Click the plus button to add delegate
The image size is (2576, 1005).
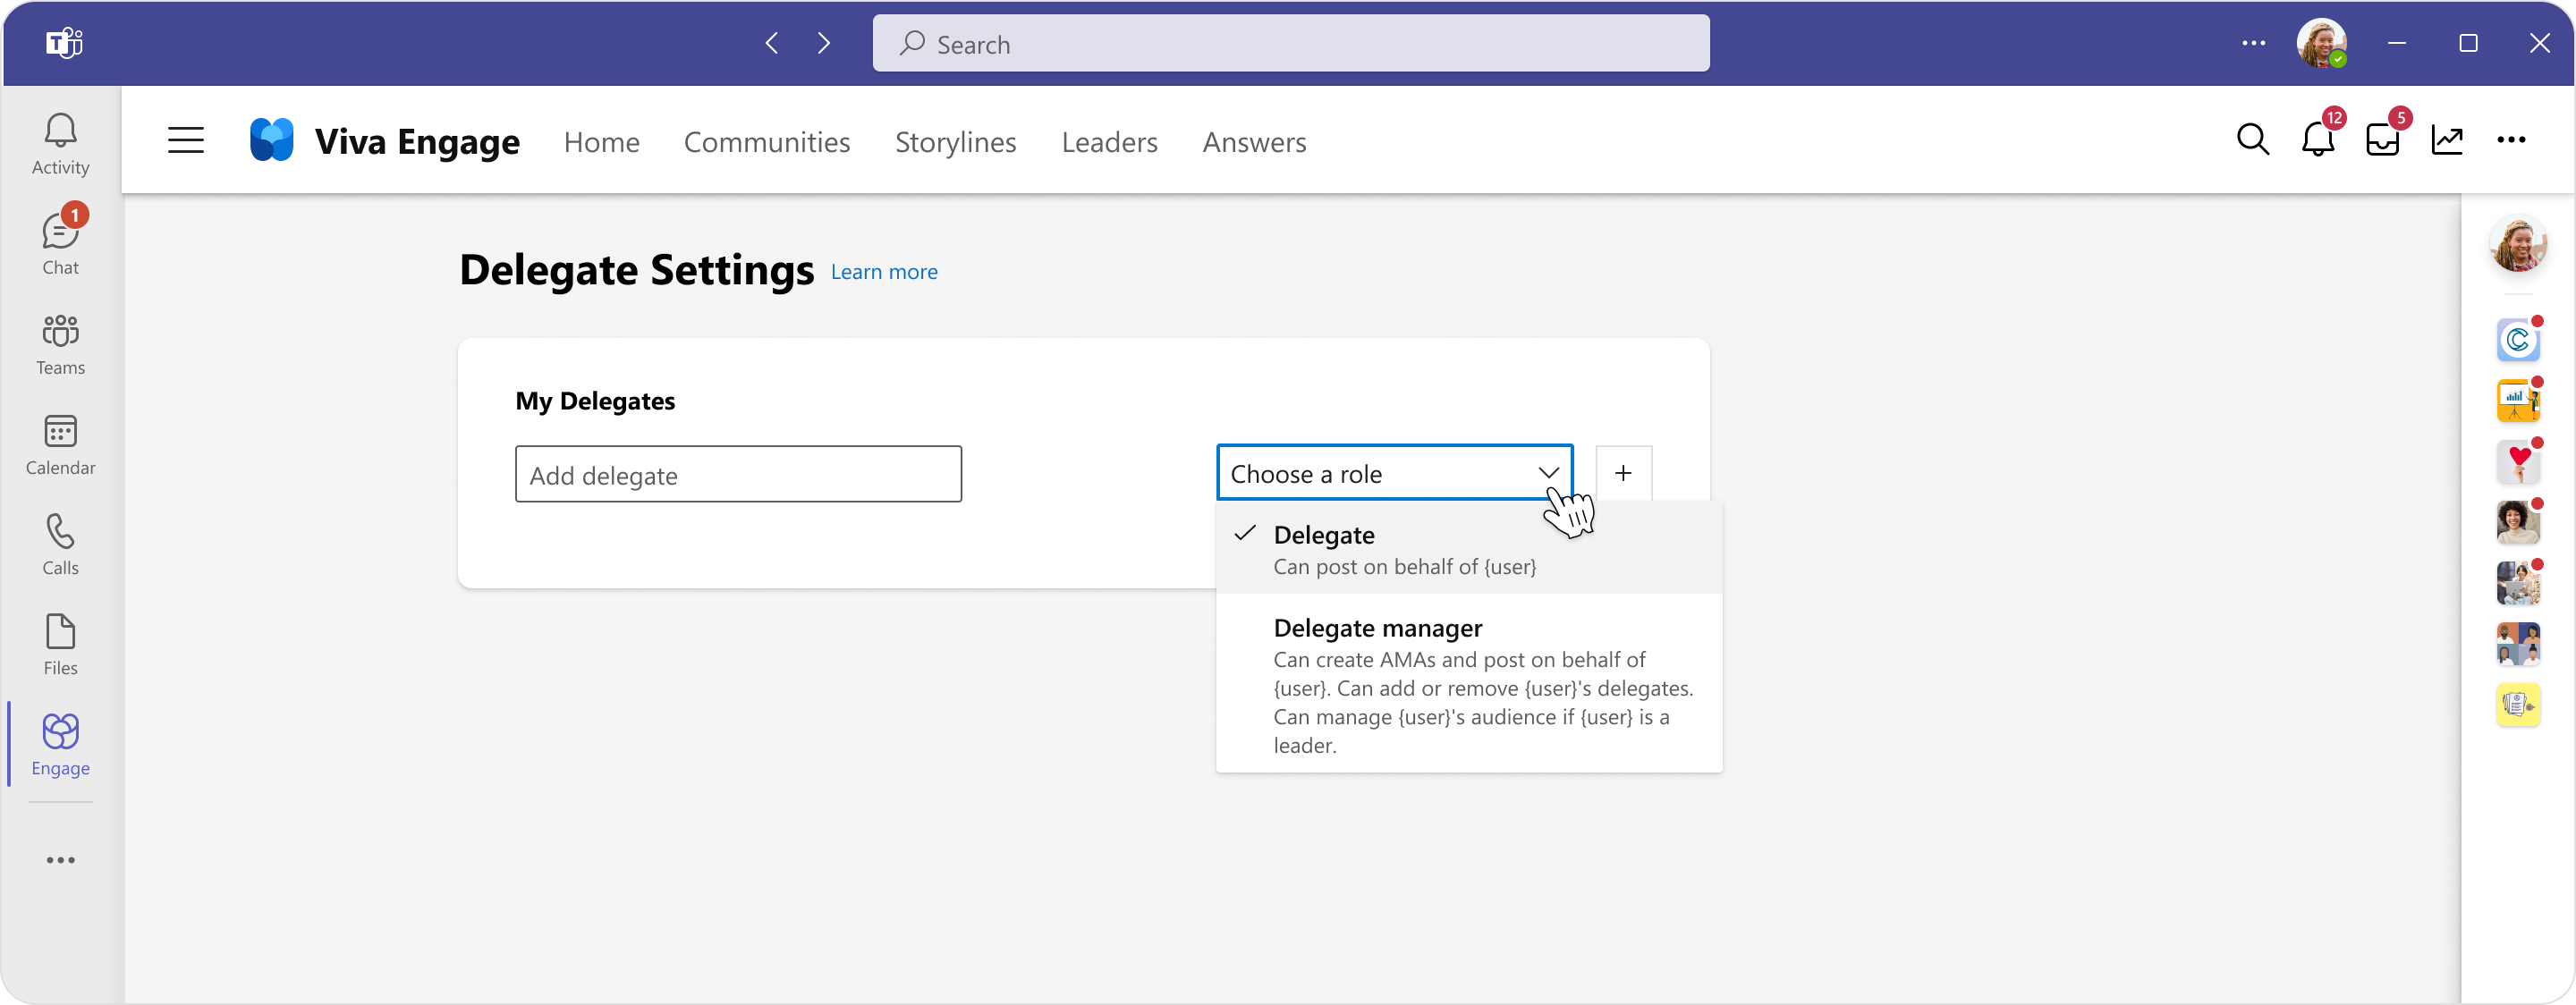pos(1625,473)
